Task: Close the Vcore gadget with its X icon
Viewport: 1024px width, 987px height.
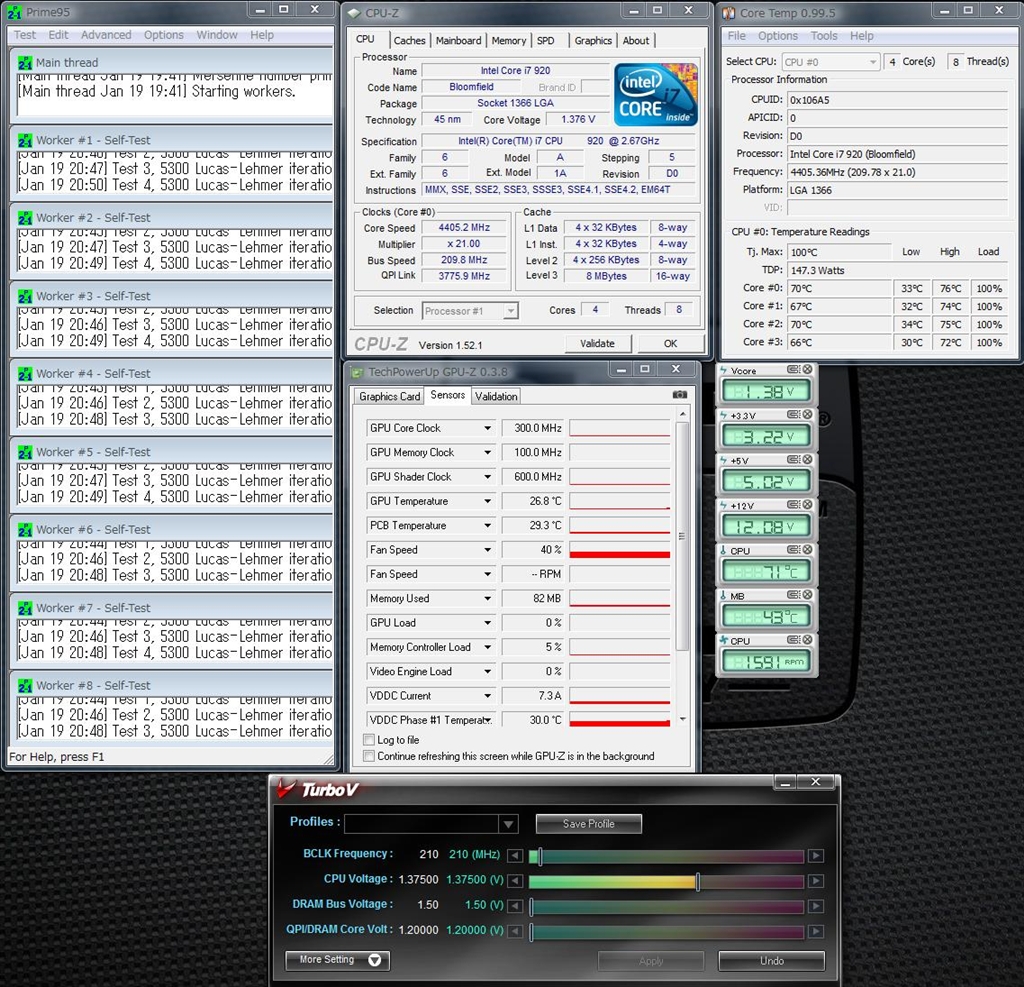Action: click(x=807, y=370)
